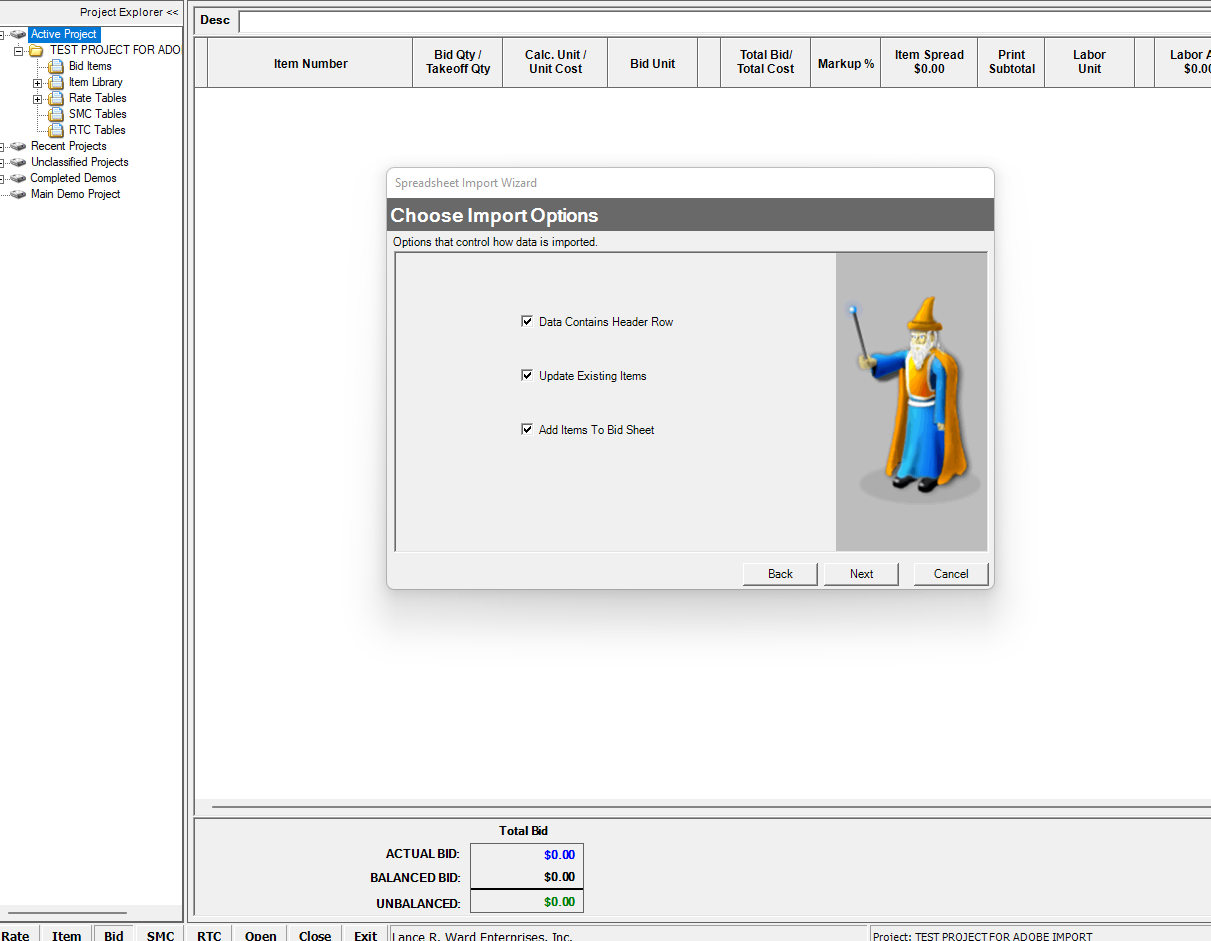The width and height of the screenshot is (1211, 941).
Task: Click the RTC Tables icon
Action: (56, 130)
